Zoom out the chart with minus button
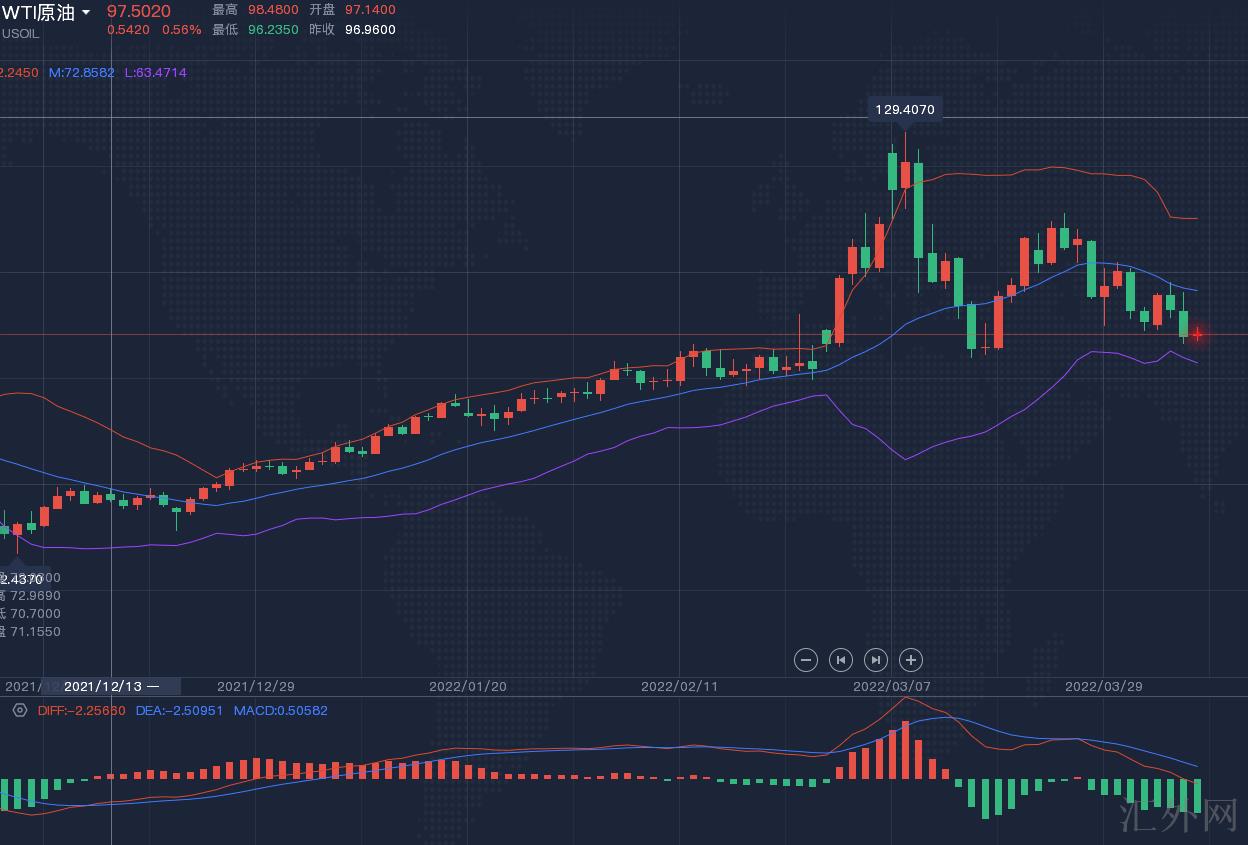This screenshot has width=1248, height=845. tap(805, 660)
